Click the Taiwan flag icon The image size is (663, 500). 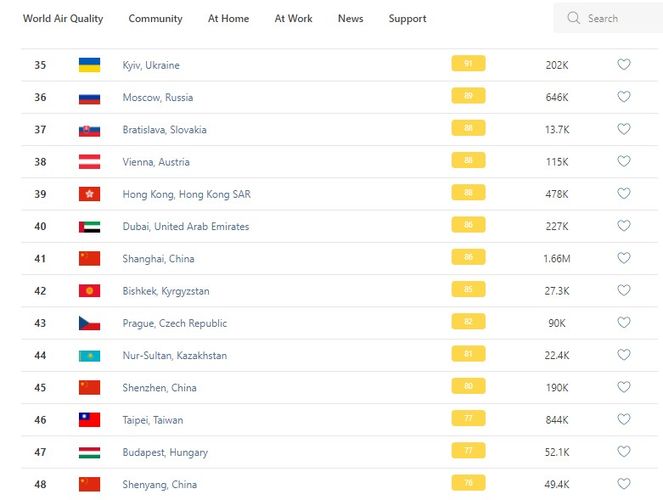pyautogui.click(x=89, y=420)
